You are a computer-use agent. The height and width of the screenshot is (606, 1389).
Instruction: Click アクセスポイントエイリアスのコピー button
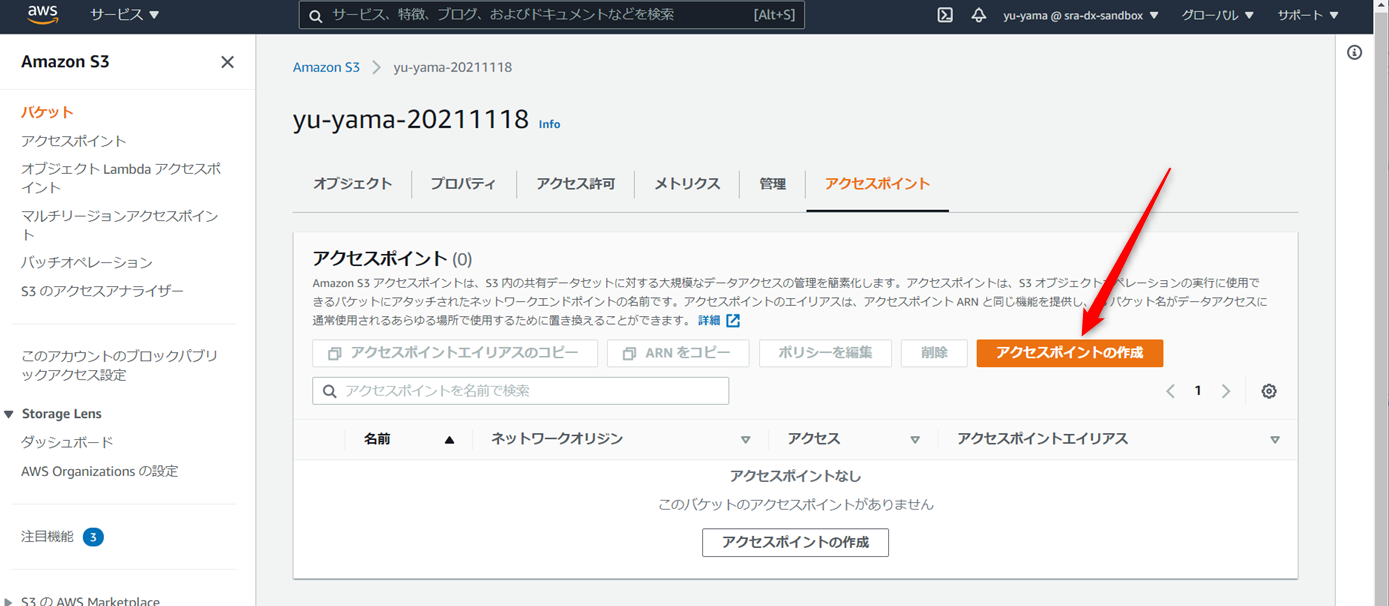tap(455, 353)
